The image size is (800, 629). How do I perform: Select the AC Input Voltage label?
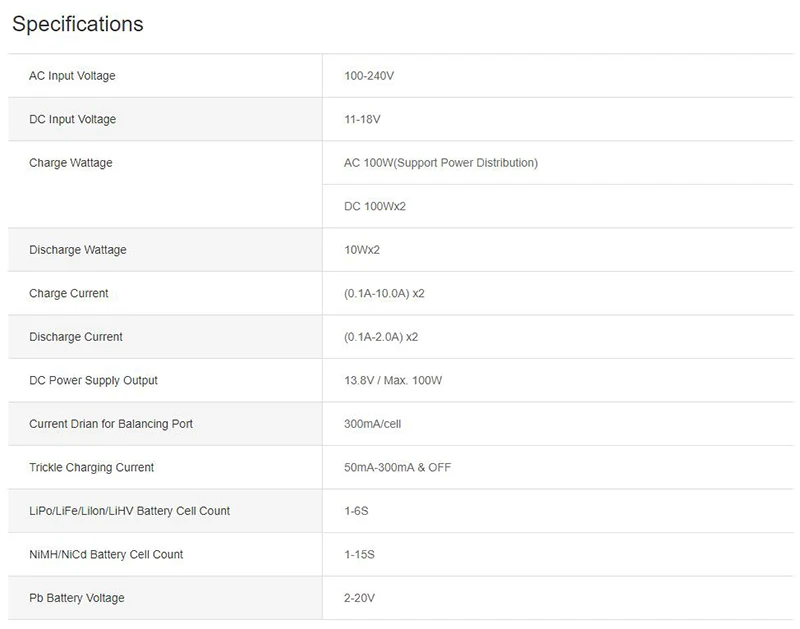pos(72,76)
